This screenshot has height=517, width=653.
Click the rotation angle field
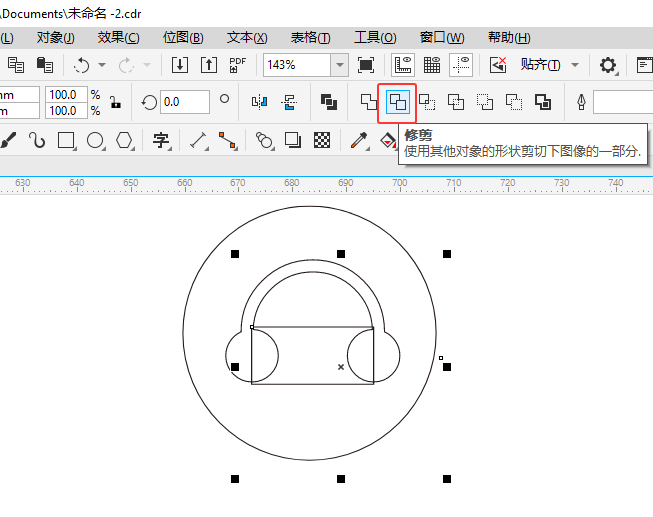point(184,102)
